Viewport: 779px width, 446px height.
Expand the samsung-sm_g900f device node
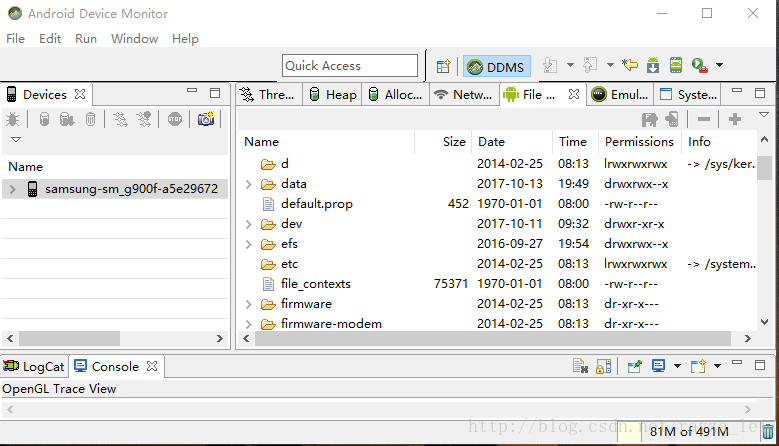pos(13,189)
